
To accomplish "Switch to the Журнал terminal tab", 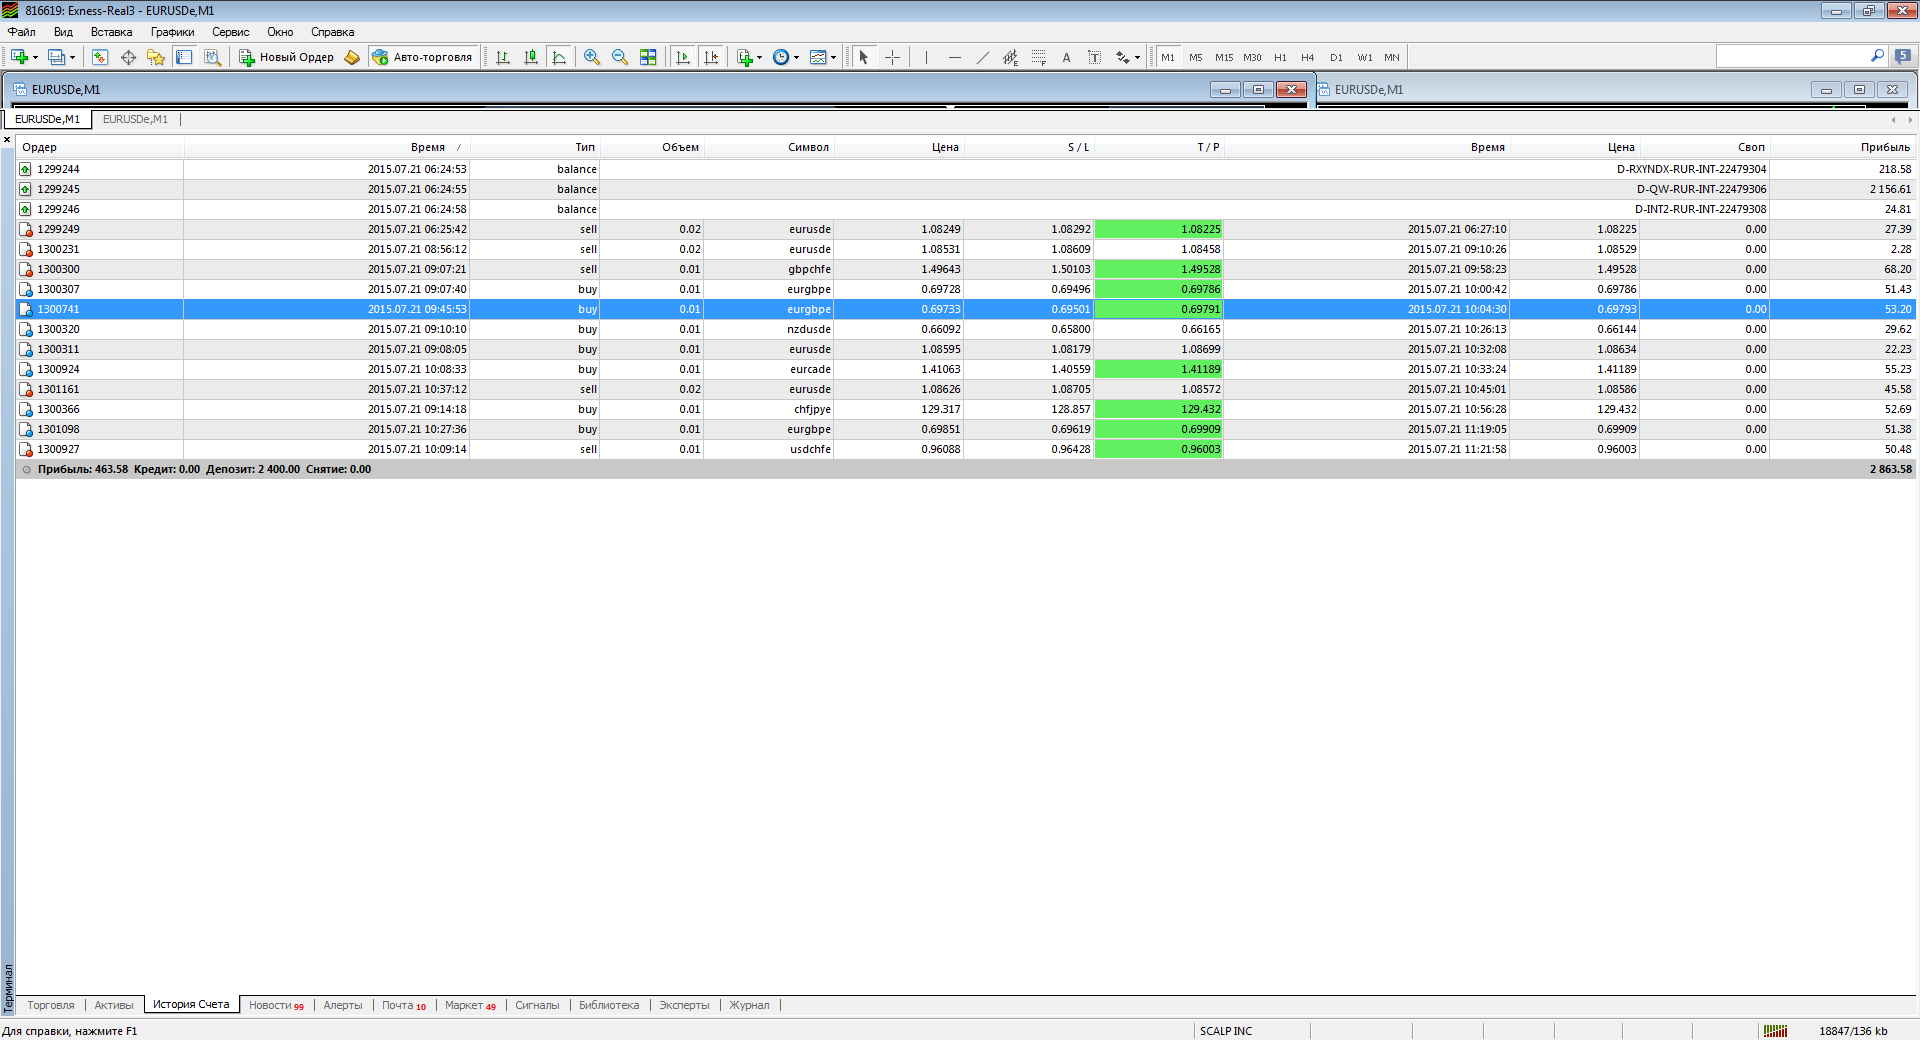I will [749, 1005].
